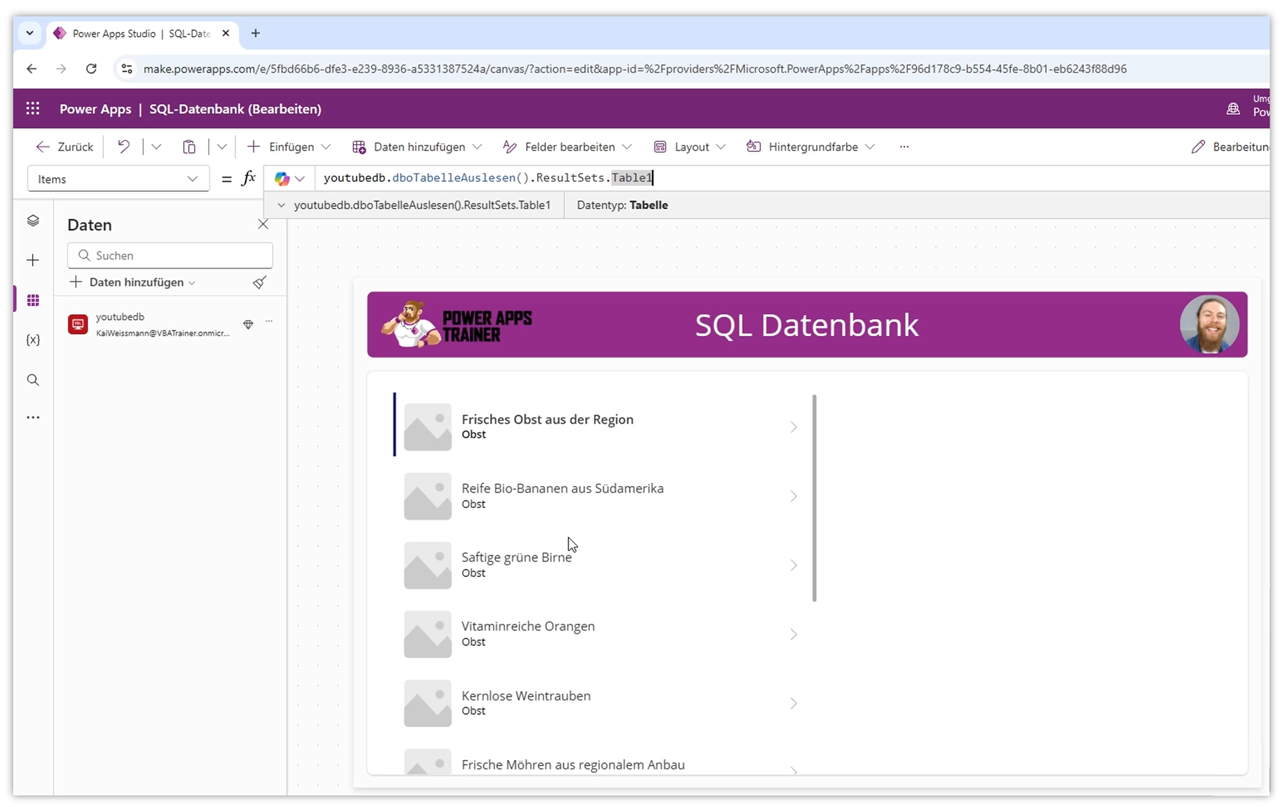1280x807 pixels.
Task: Click image placeholder for Frisches Obst row
Action: (x=428, y=427)
